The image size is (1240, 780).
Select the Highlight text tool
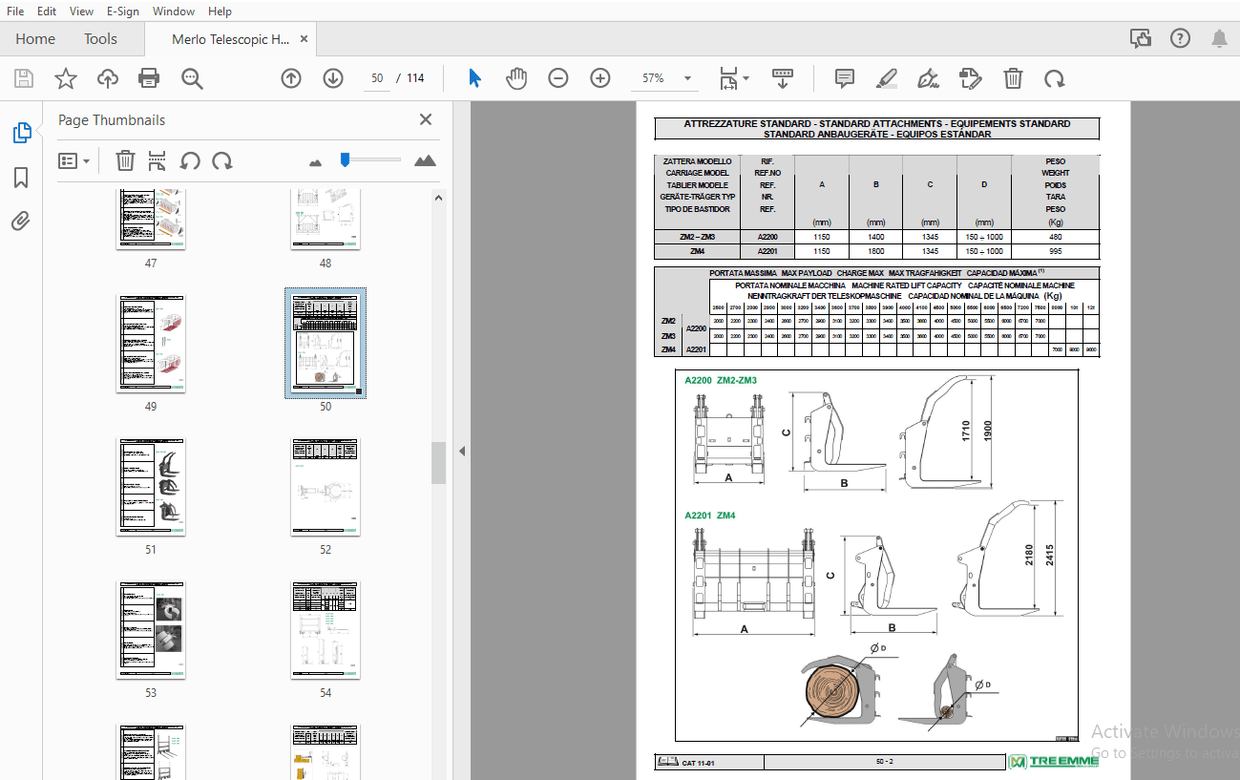[x=885, y=78]
